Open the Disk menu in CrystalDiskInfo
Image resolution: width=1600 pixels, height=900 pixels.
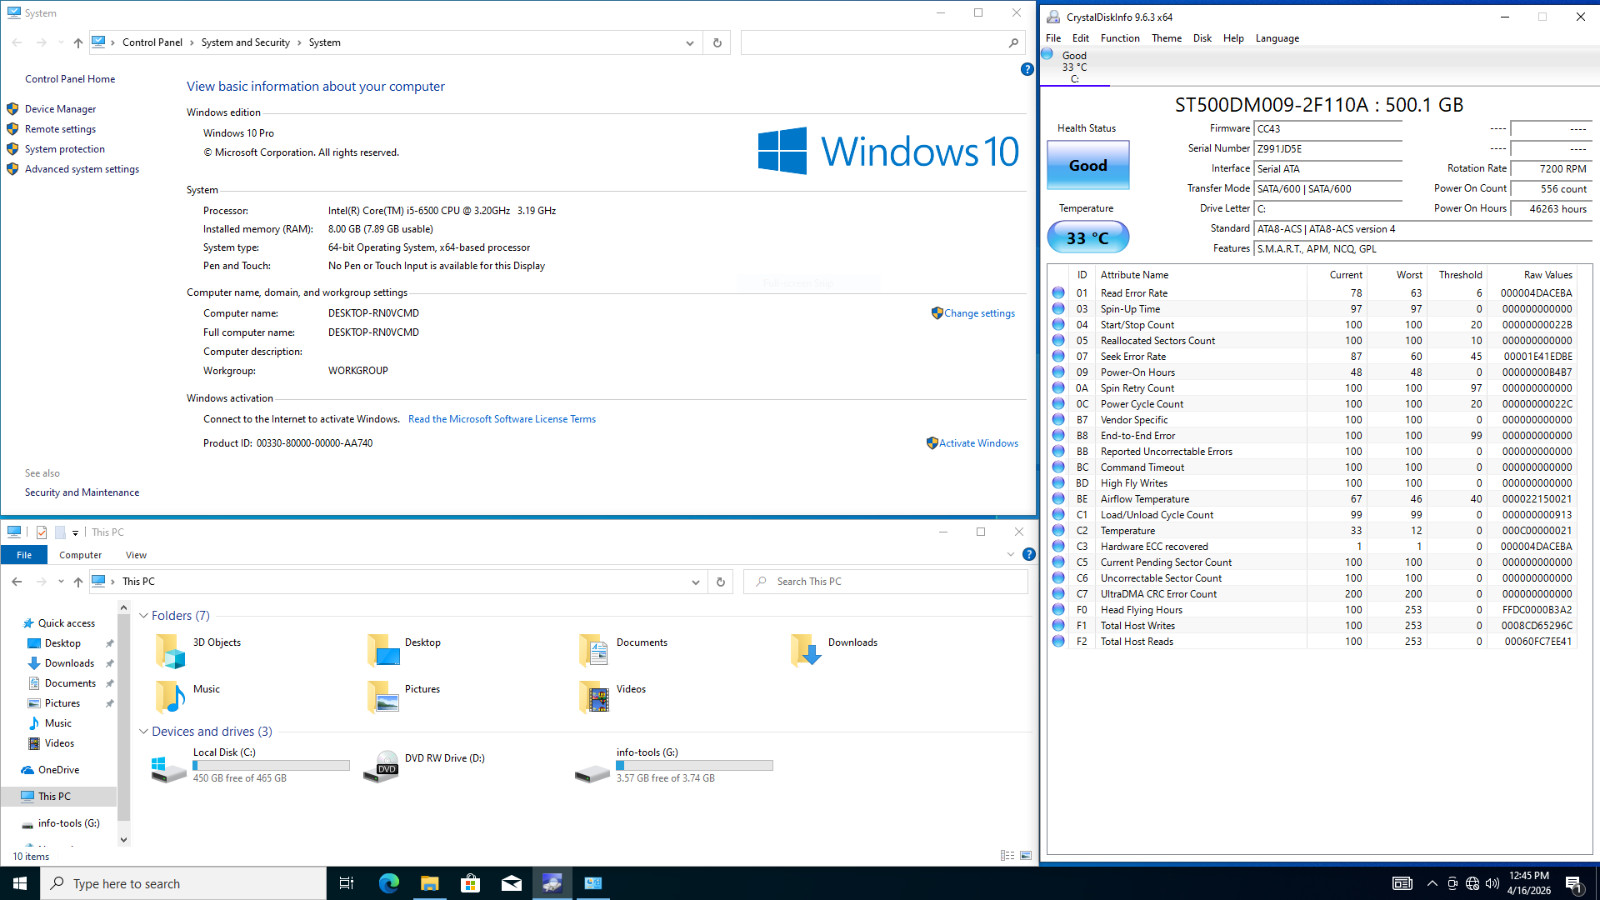(x=1202, y=38)
